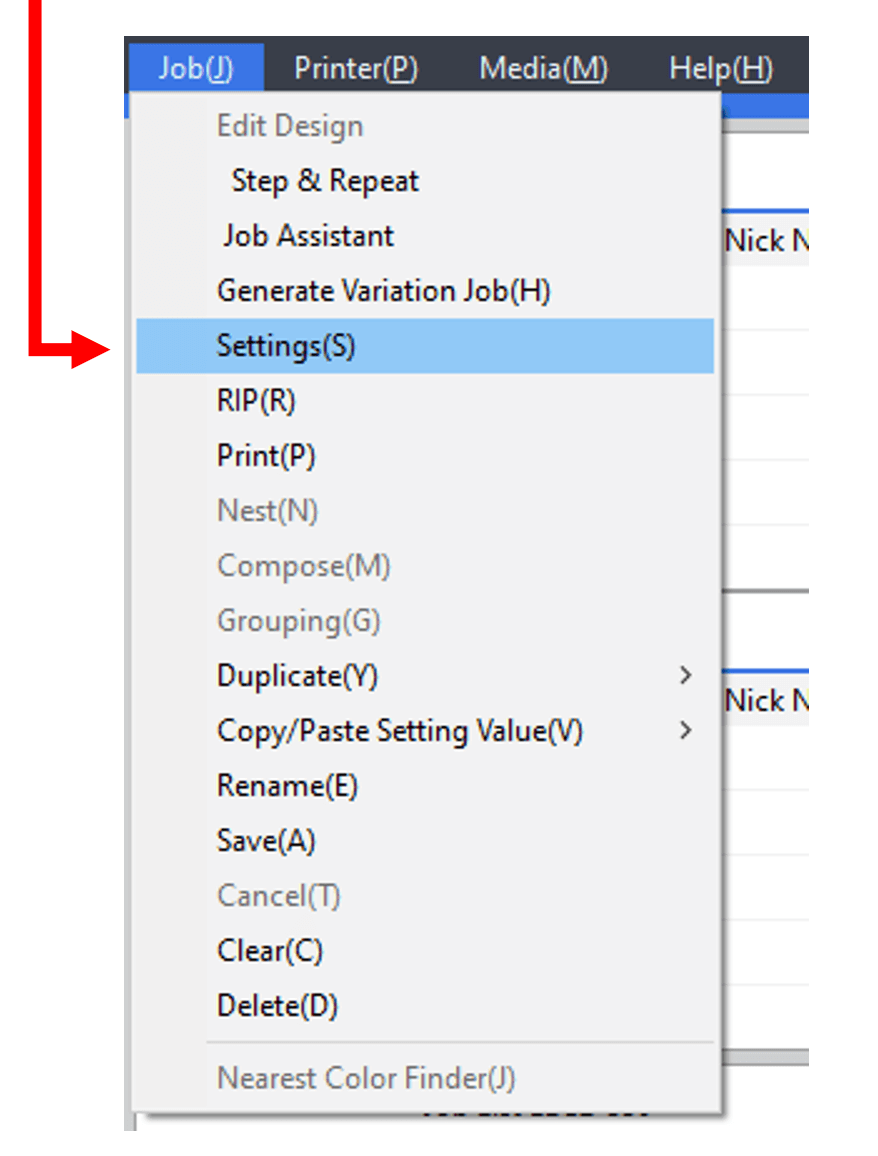Open the Media(M) menu
Image resolution: width=878 pixels, height=1156 pixels.
tap(543, 68)
